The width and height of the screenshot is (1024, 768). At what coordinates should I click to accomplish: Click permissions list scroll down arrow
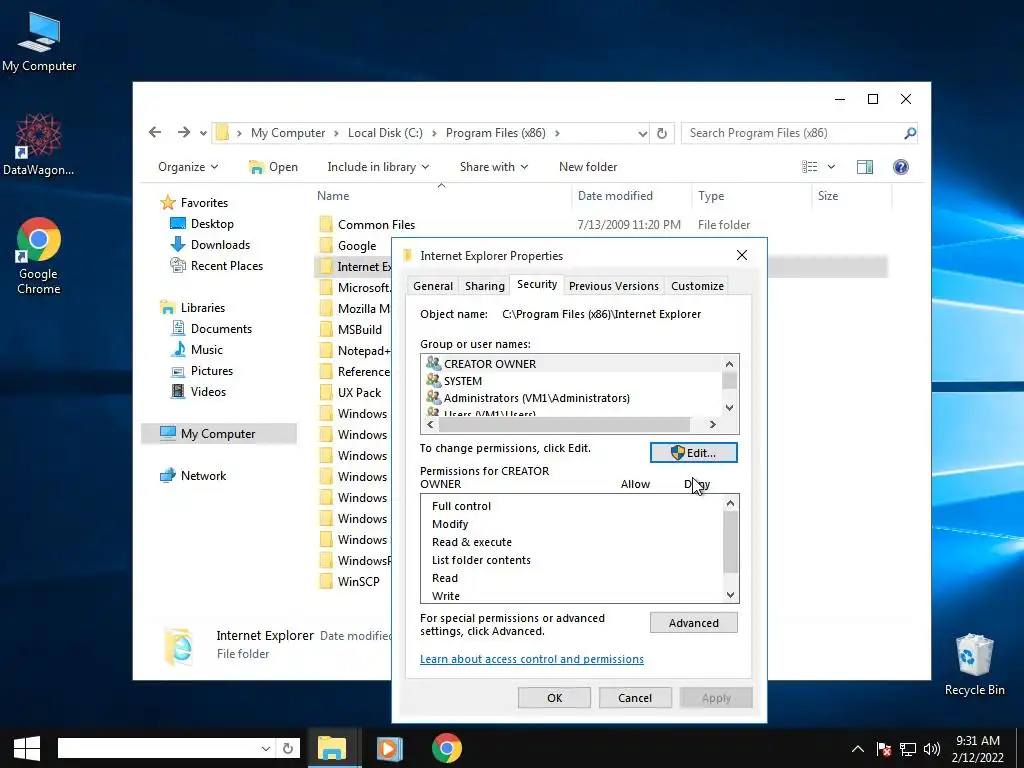[730, 595]
